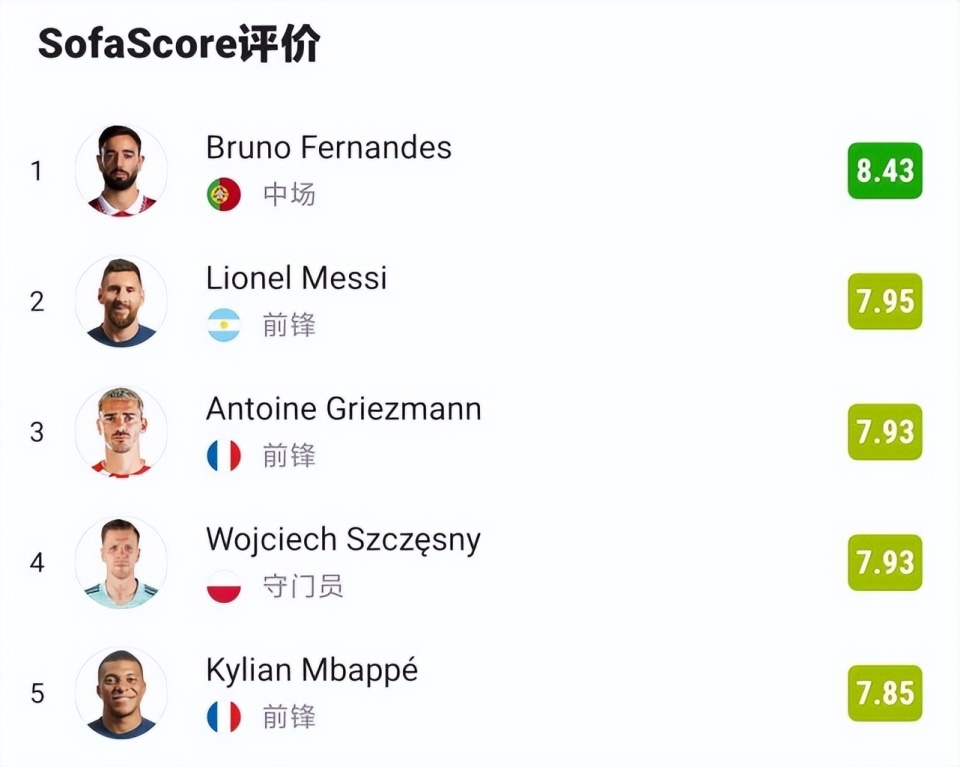The height and width of the screenshot is (767, 960).
Task: Open the Kylian Mbappé player name
Action: [x=312, y=671]
